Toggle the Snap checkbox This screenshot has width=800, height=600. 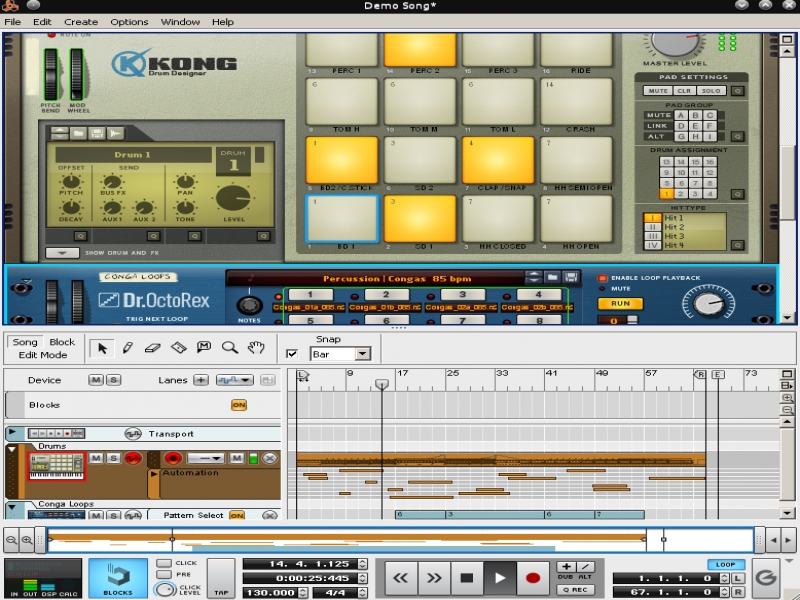coord(292,354)
